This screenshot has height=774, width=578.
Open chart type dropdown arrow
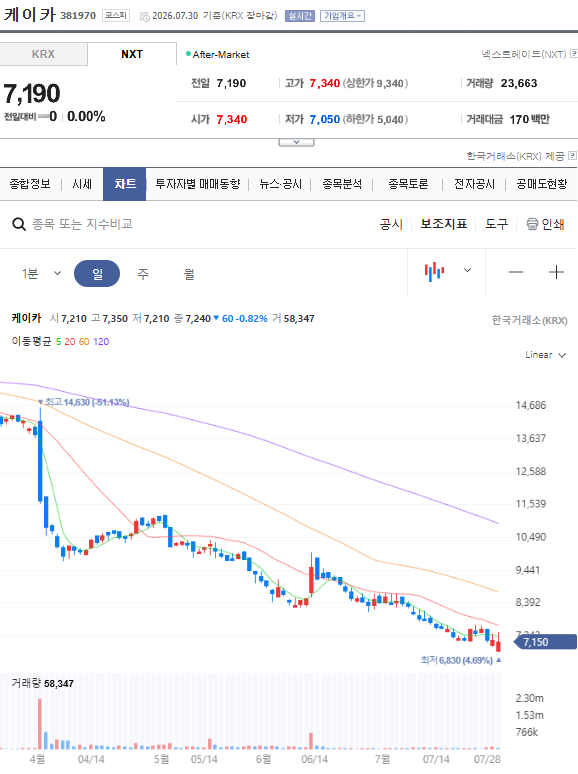(467, 270)
